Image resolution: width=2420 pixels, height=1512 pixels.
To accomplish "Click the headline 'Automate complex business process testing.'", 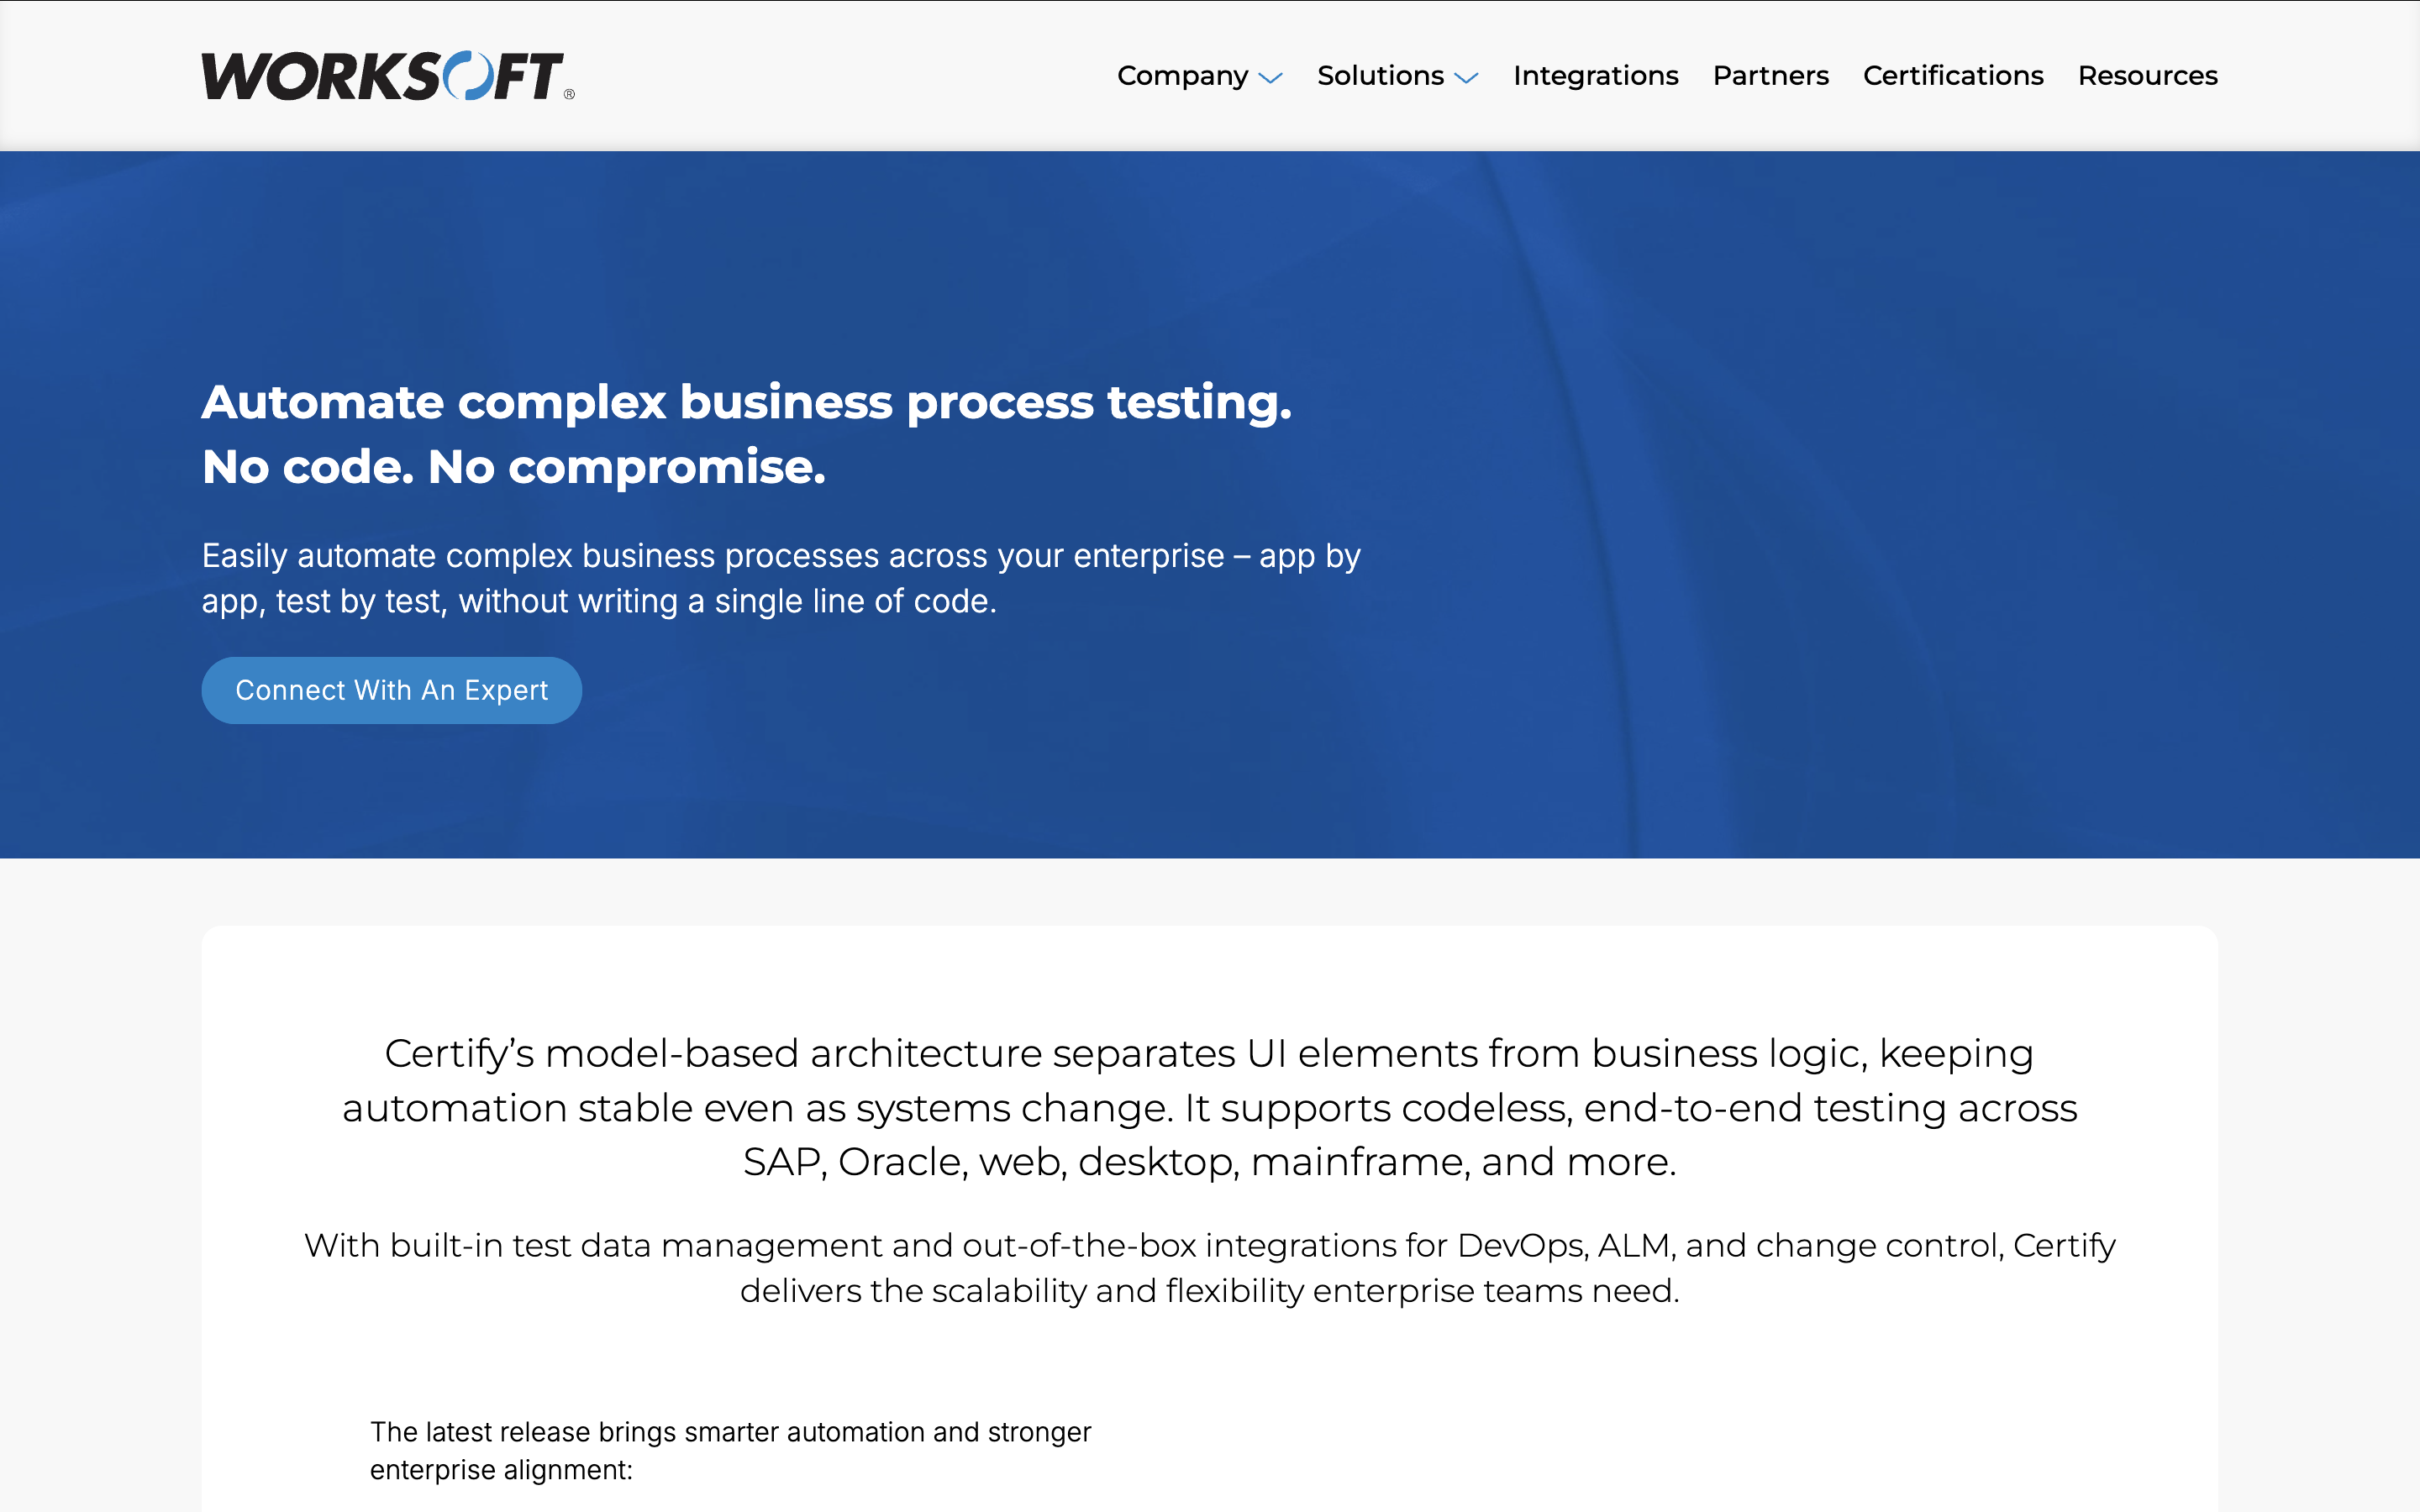I will click(x=746, y=402).
